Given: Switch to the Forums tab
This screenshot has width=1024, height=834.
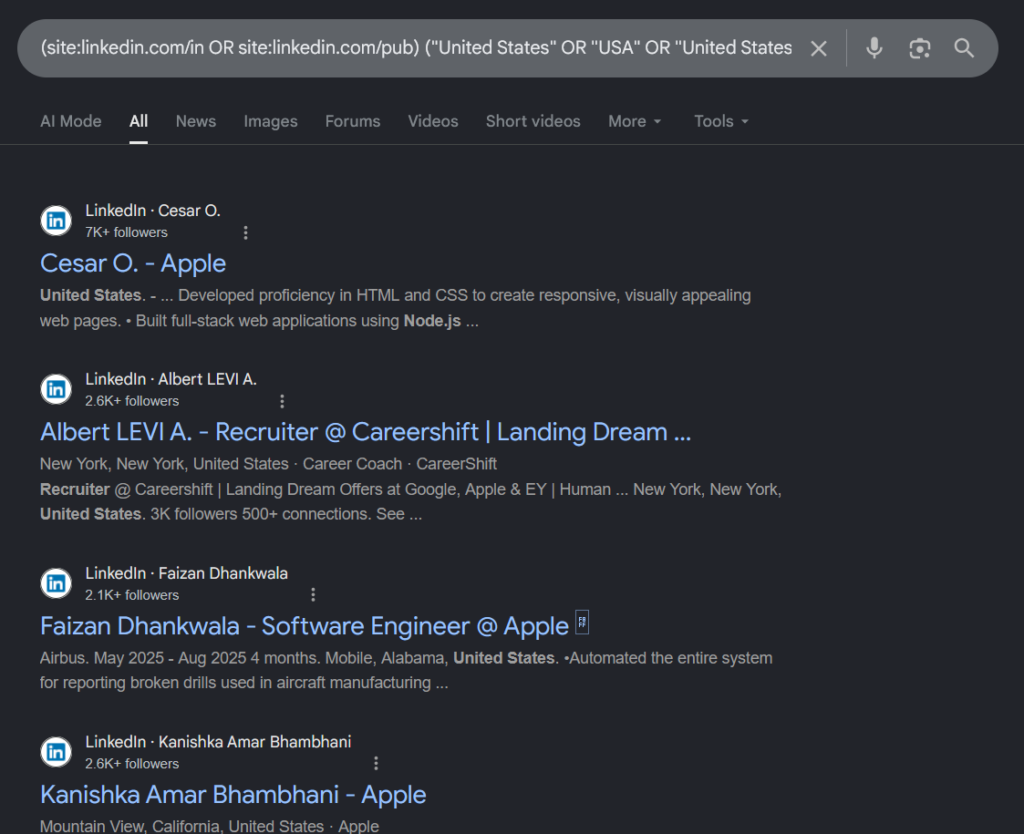Looking at the screenshot, I should pos(353,121).
